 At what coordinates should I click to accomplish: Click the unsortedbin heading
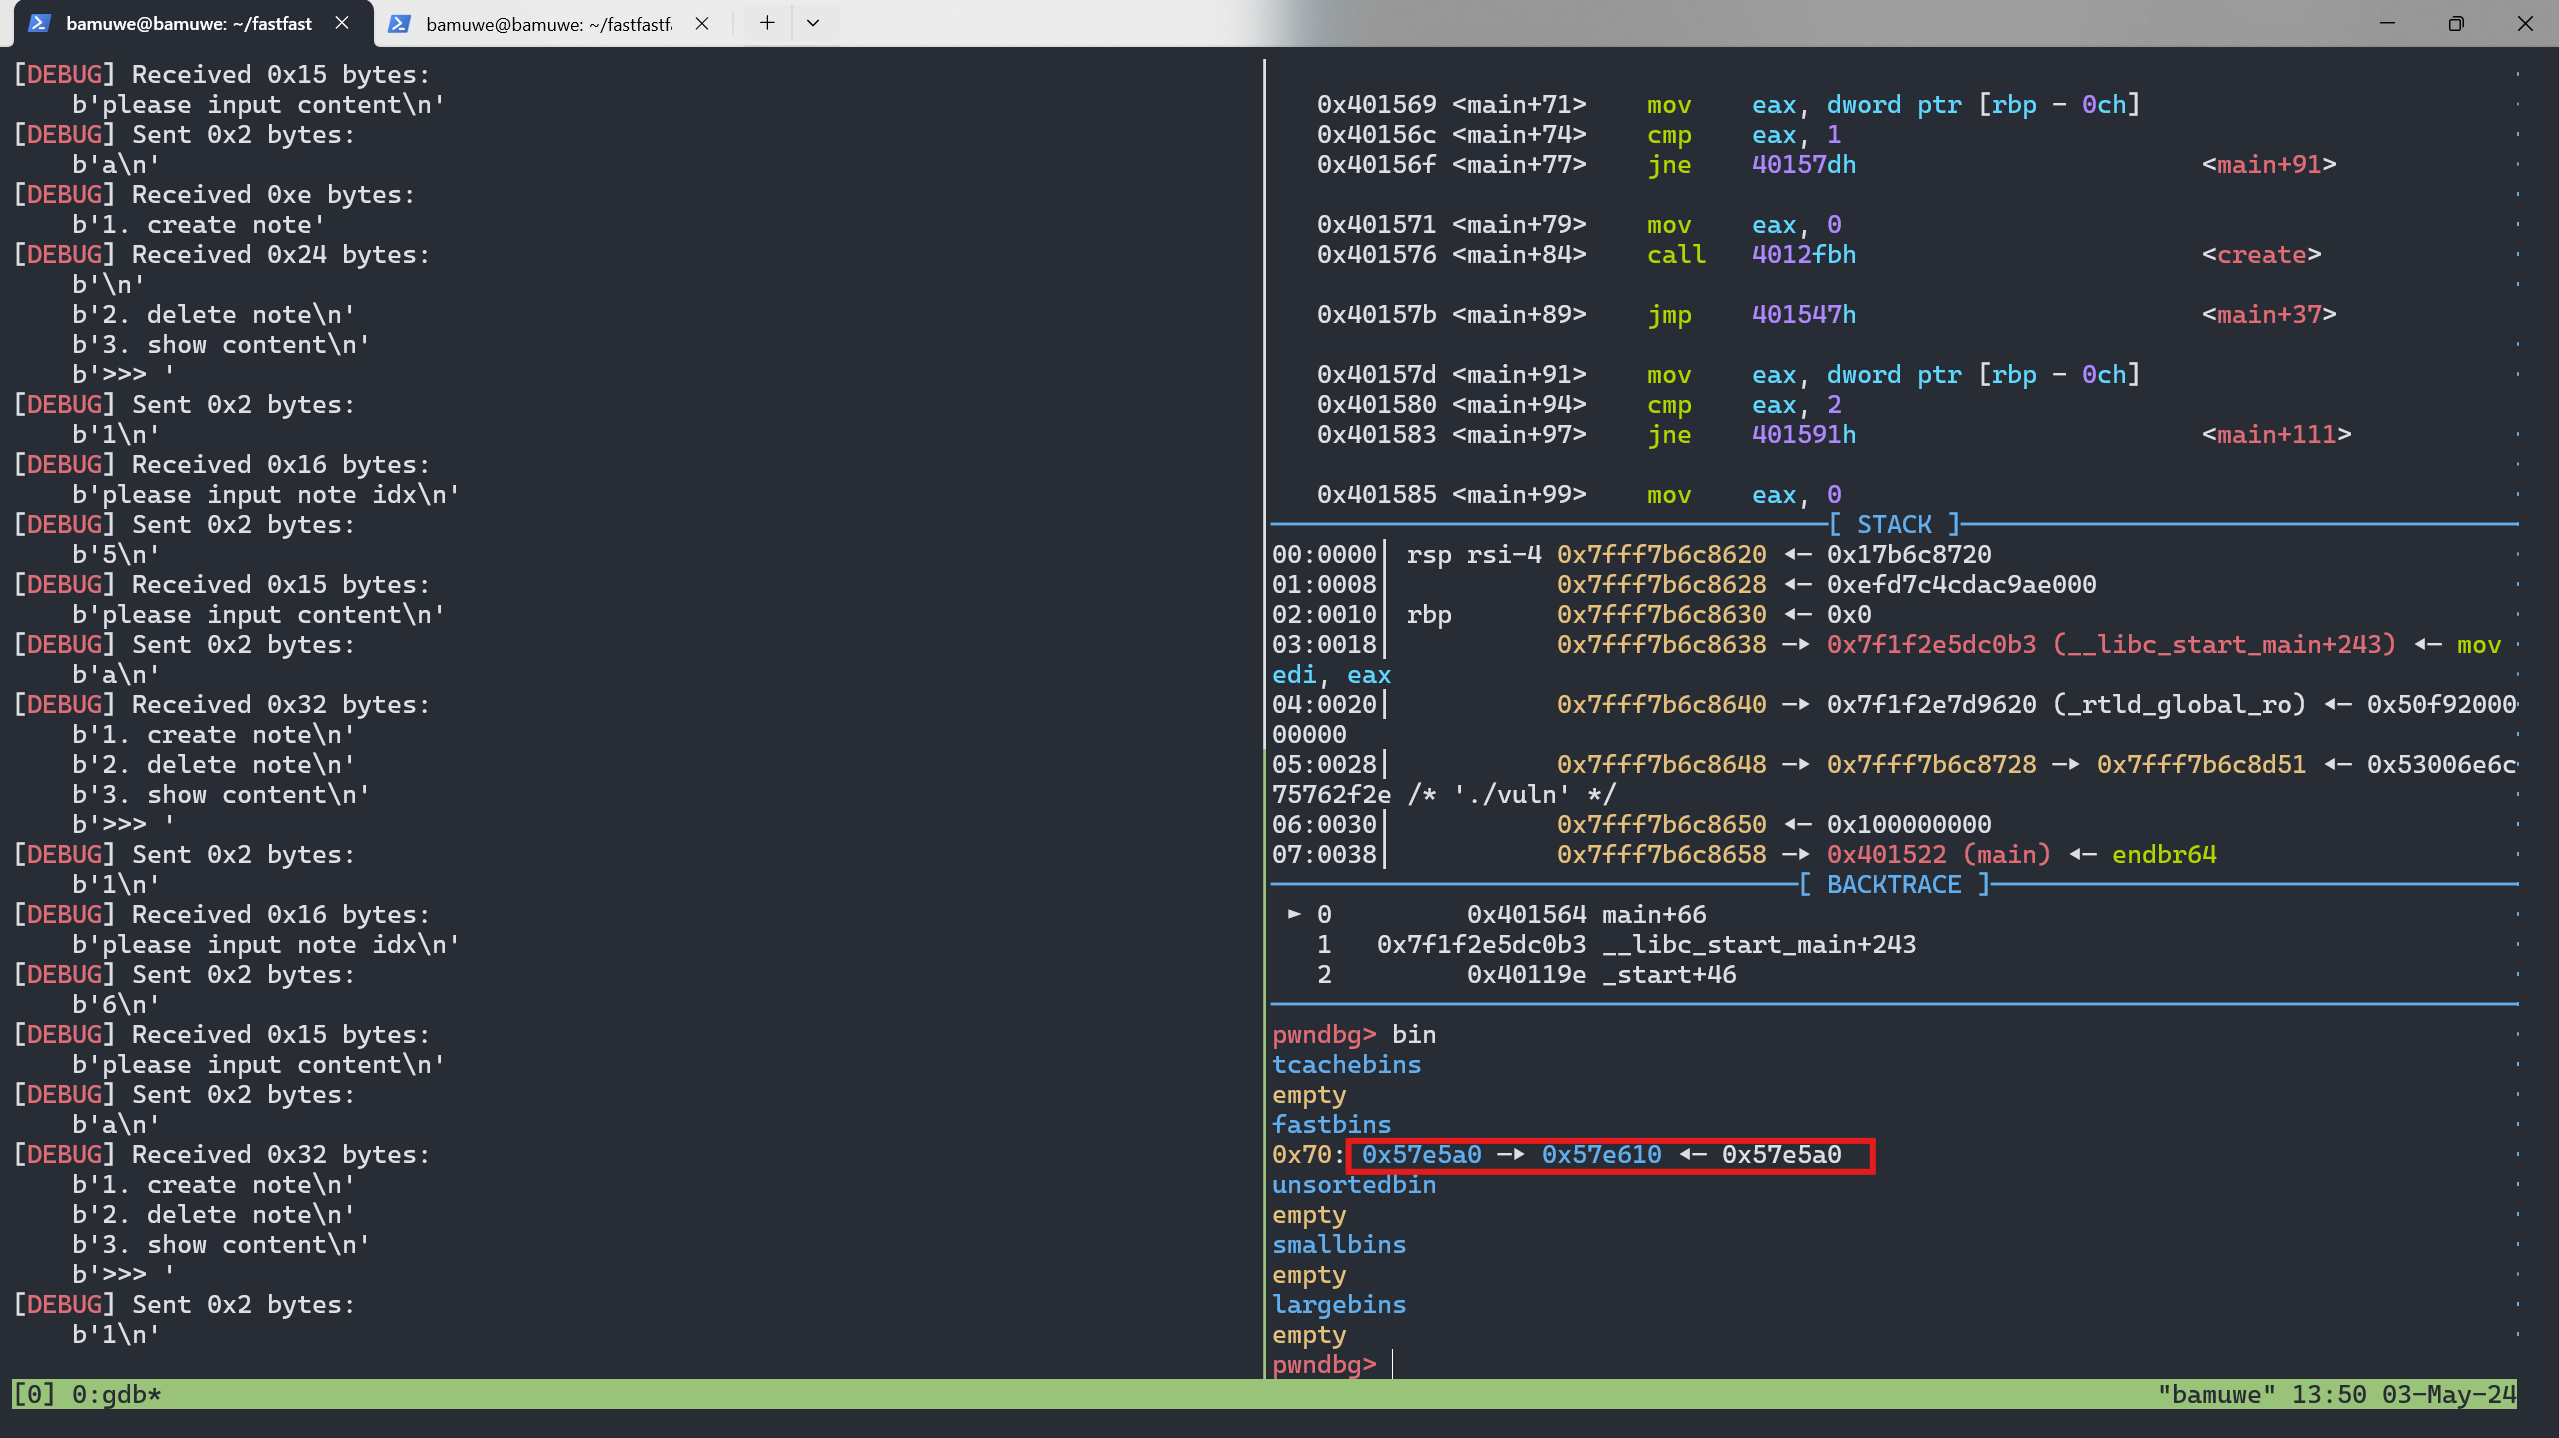pos(1354,1184)
